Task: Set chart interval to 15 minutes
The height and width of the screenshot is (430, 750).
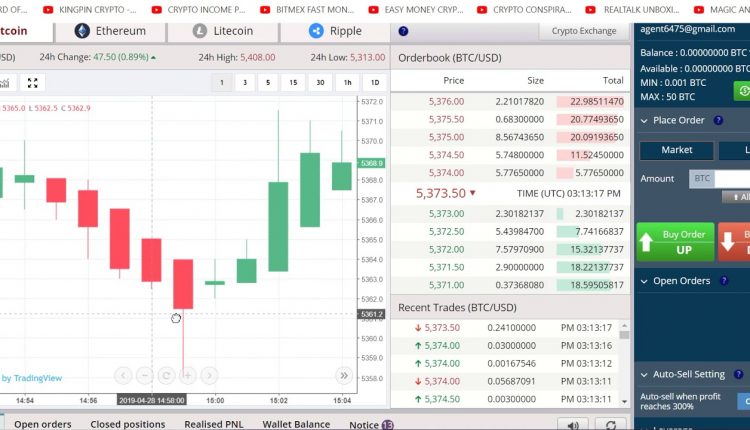Action: [293, 83]
